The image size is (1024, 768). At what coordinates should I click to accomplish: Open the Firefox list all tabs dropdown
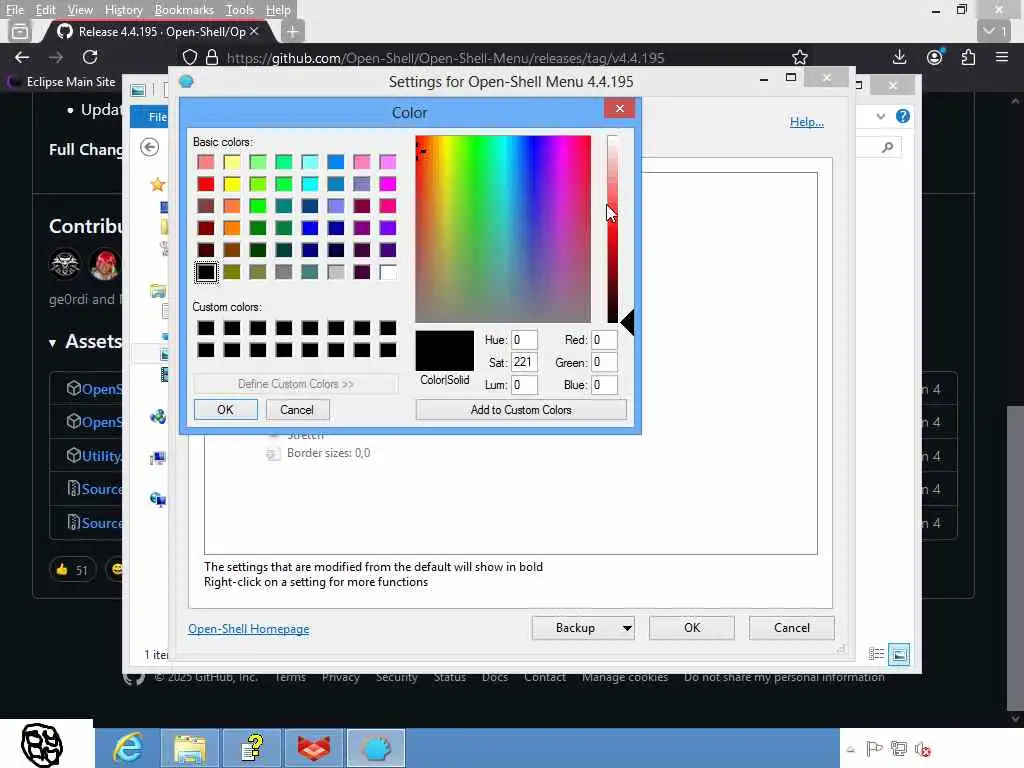[996, 31]
